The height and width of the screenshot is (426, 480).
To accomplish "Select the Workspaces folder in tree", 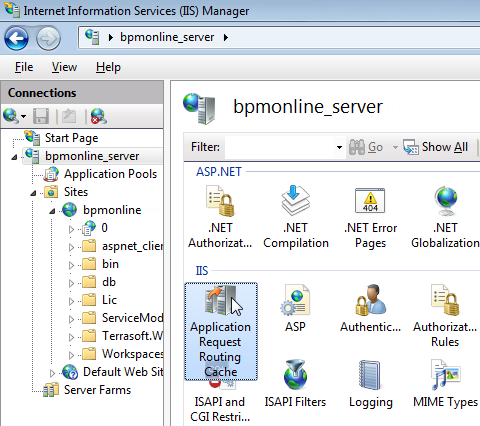I will point(132,354).
